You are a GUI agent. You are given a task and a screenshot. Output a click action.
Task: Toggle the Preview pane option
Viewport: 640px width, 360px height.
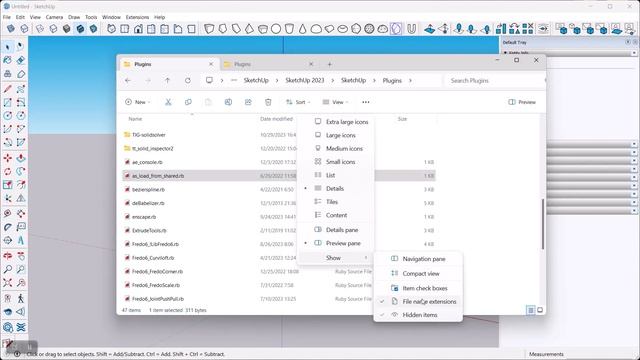pyautogui.click(x=336, y=243)
